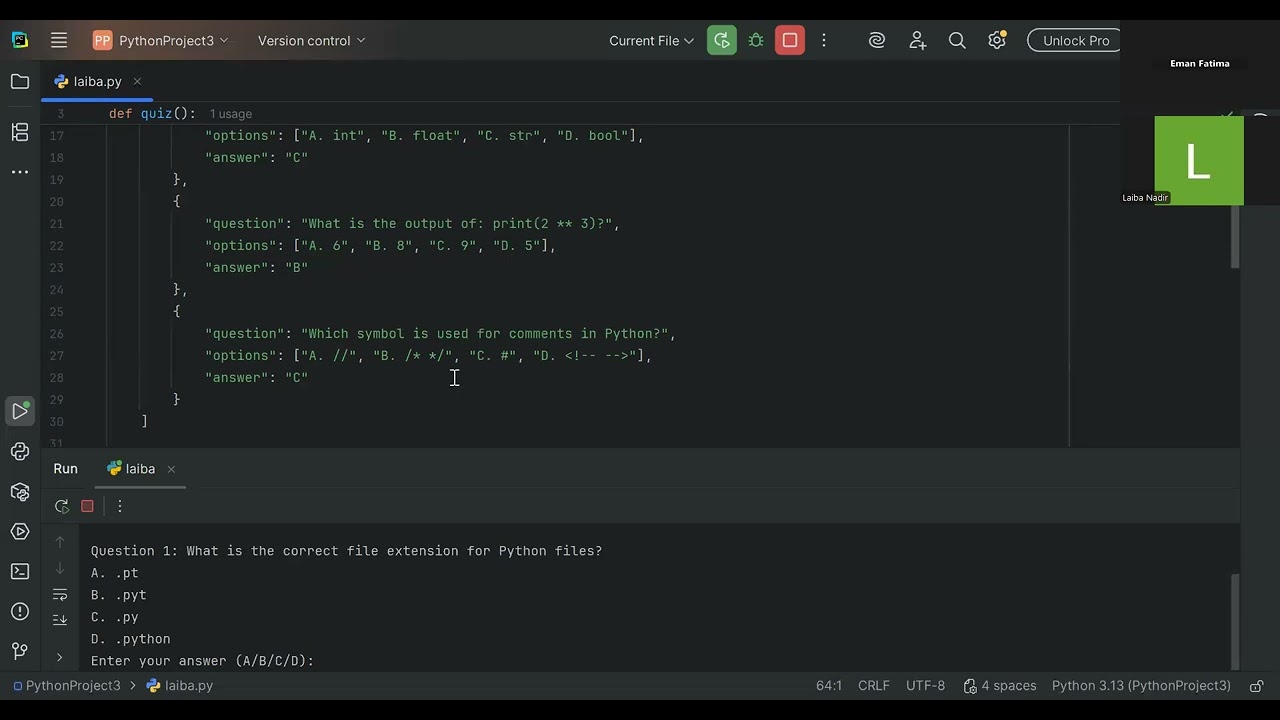The image size is (1280, 720).
Task: Expand the PythonProject3 project dropdown
Action: point(161,41)
